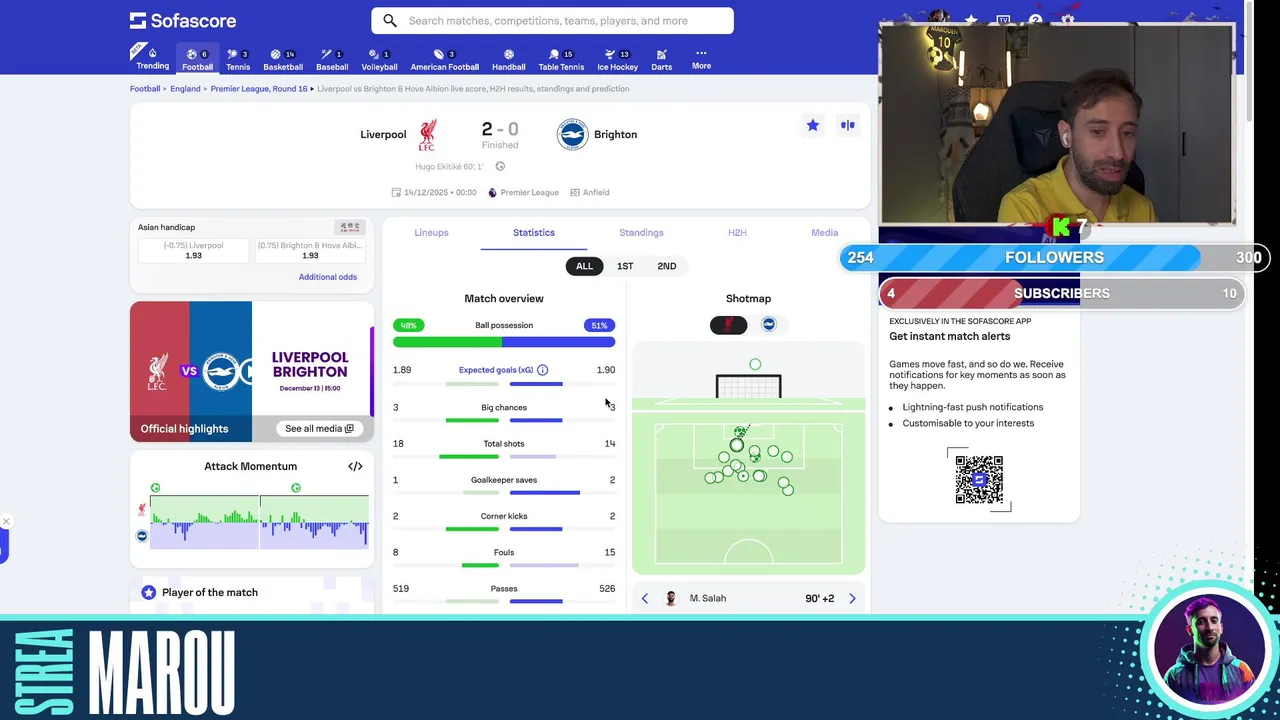Click M. Salah's avatar in the shotmap

pos(671,598)
